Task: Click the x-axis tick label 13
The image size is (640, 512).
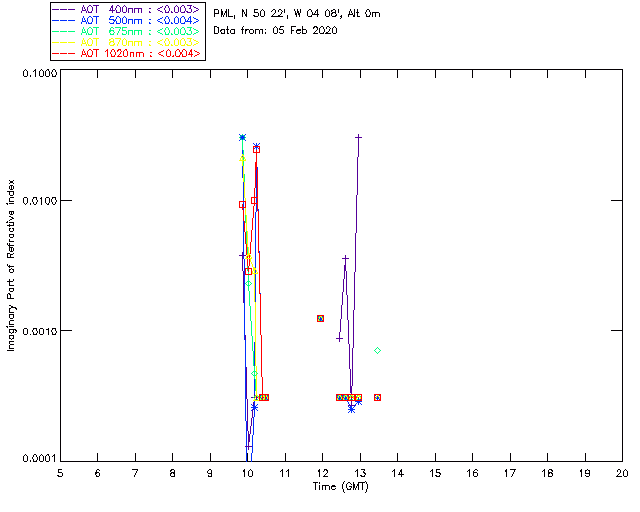Action: point(360,474)
